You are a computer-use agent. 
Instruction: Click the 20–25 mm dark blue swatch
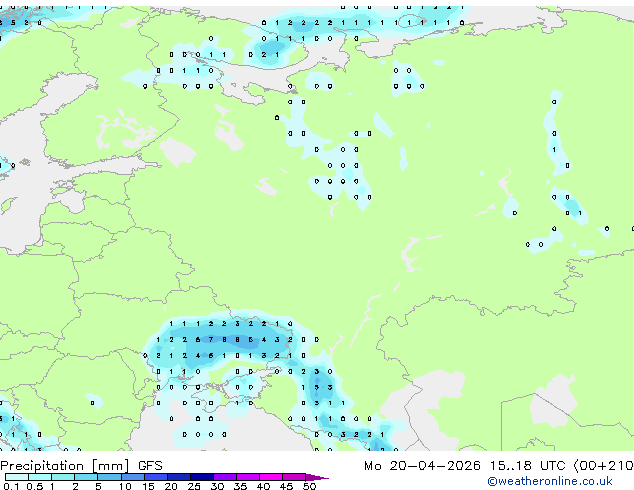[x=179, y=477]
